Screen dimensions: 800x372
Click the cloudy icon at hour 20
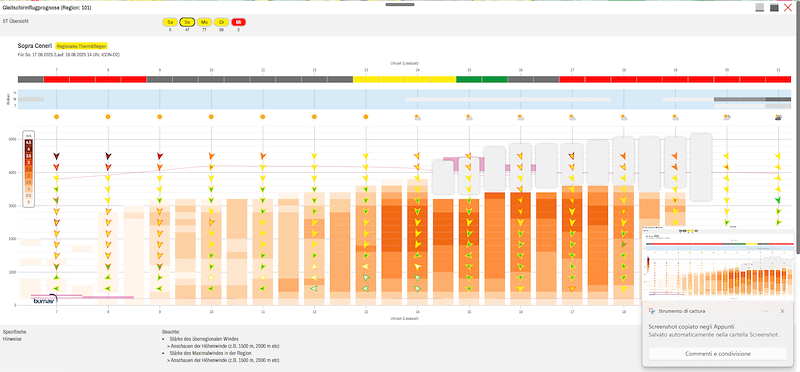click(x=727, y=117)
